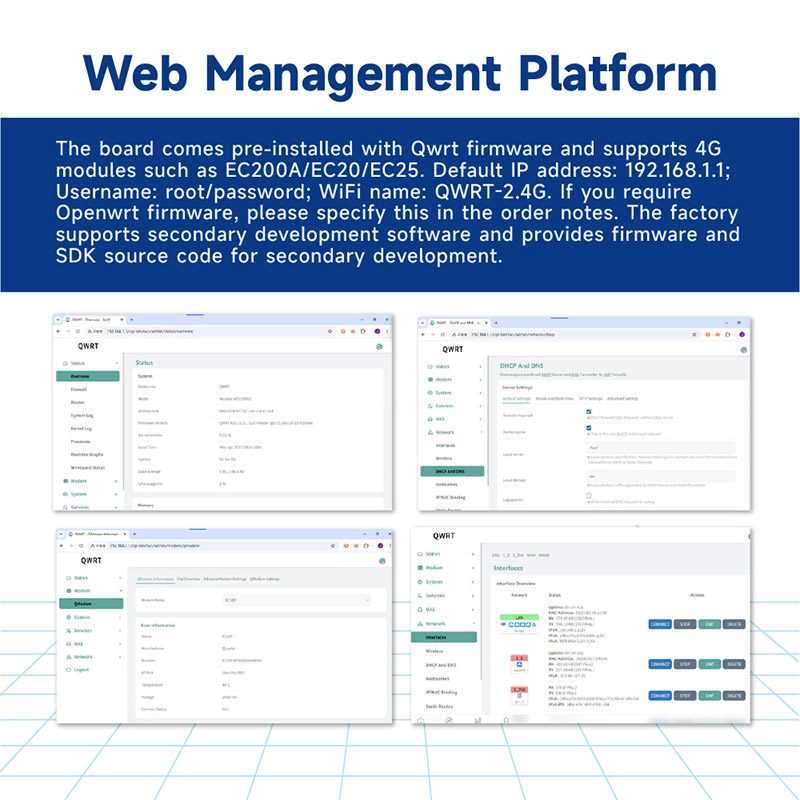This screenshot has height=800, width=800.
Task: Click the LAN interface network icon box
Action: 519,623
